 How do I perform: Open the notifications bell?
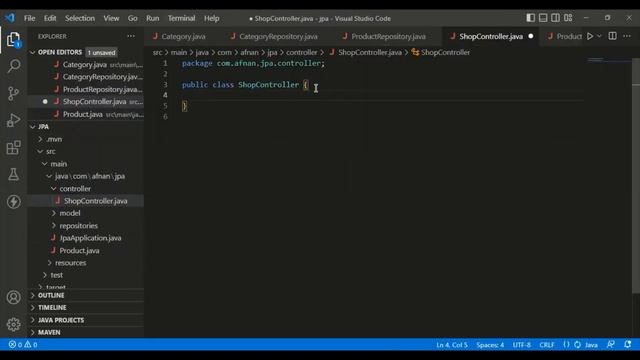point(628,344)
